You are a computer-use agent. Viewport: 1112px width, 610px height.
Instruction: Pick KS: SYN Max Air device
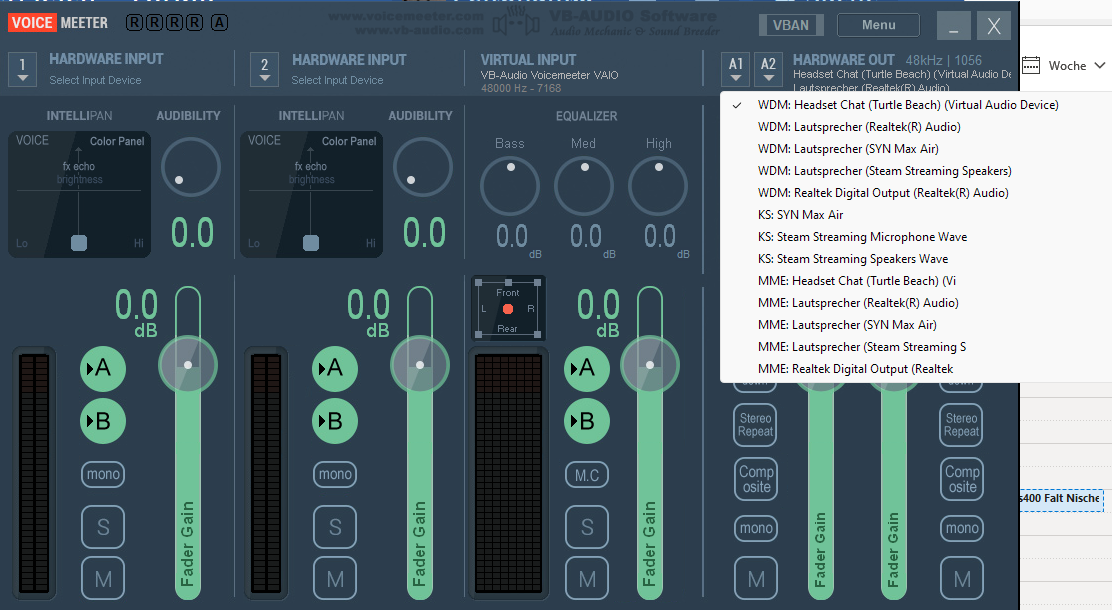coord(801,215)
